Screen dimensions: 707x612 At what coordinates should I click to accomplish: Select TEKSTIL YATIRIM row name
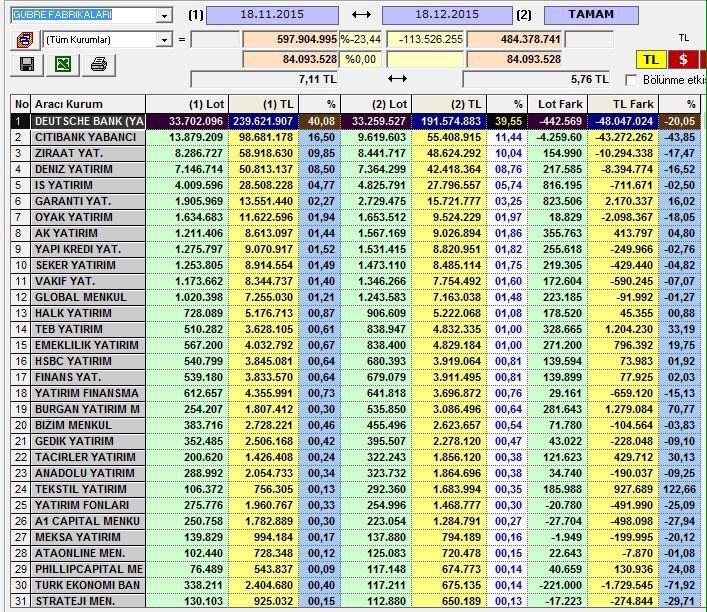pyautogui.click(x=88, y=489)
